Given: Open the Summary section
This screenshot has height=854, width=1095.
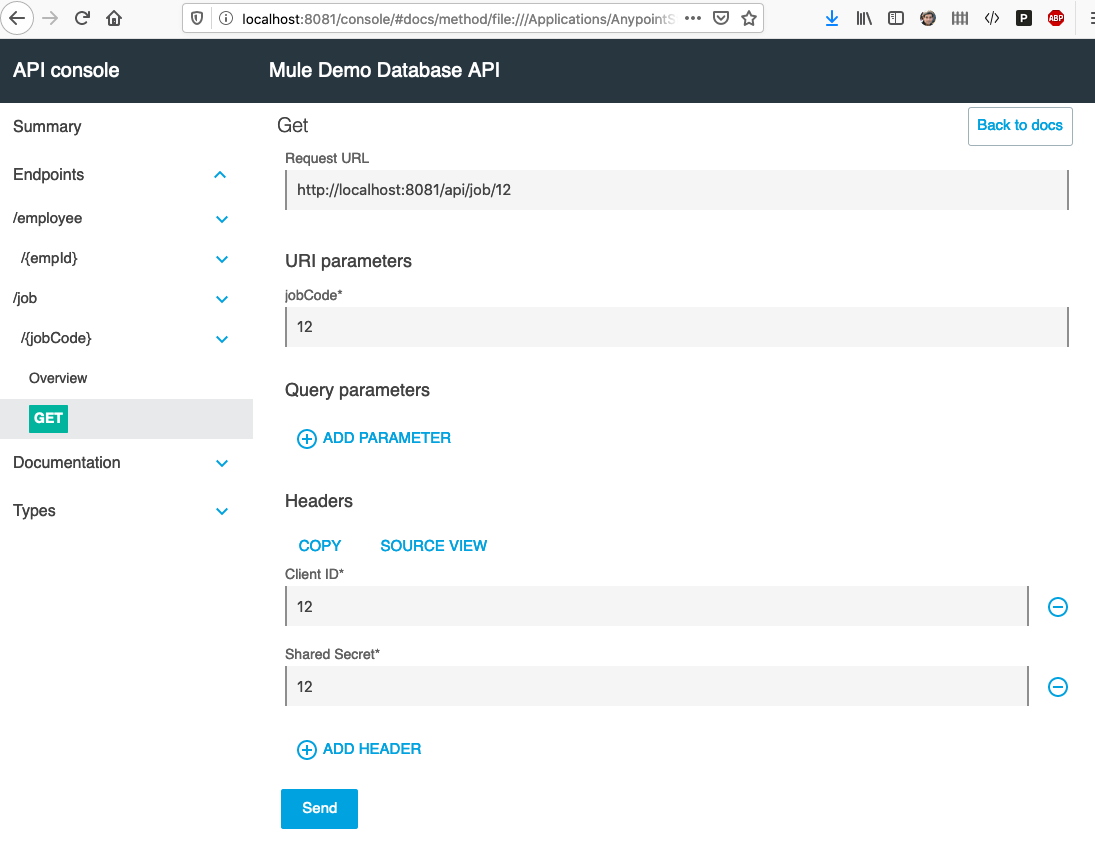Looking at the screenshot, I should 47,126.
